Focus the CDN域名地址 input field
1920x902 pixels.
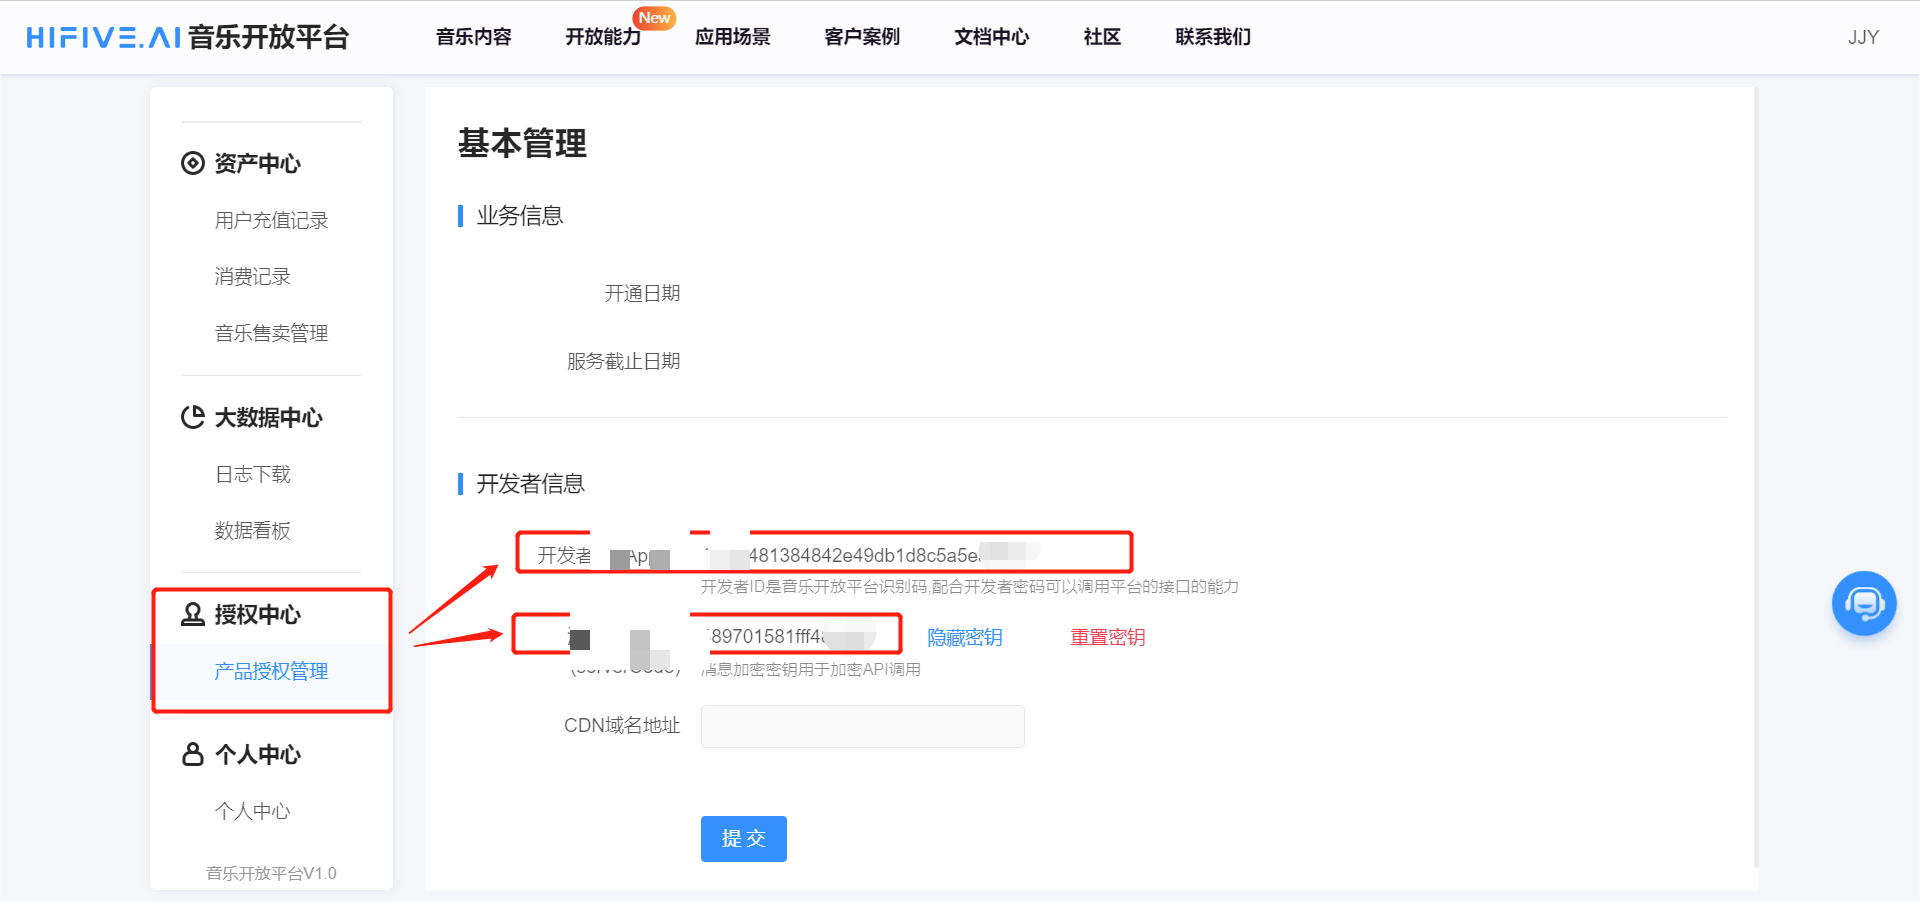point(862,726)
